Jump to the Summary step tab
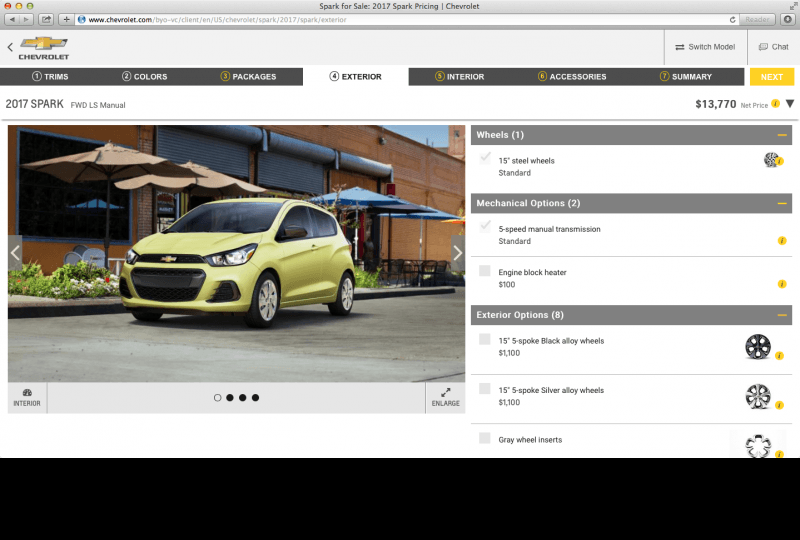 [686, 77]
